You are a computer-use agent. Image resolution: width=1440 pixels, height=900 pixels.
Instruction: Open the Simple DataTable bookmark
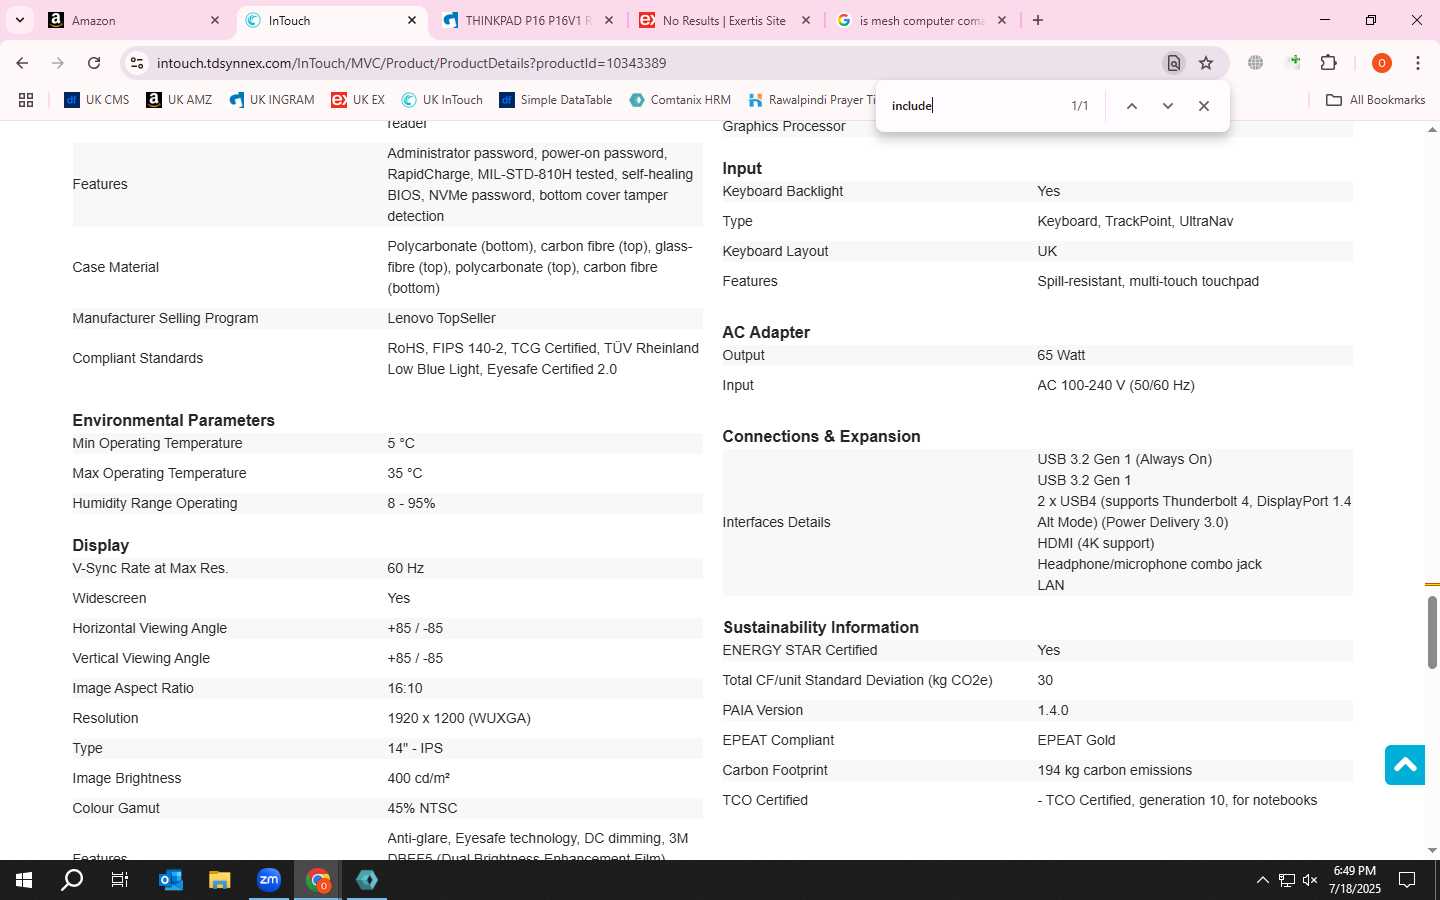tap(556, 100)
